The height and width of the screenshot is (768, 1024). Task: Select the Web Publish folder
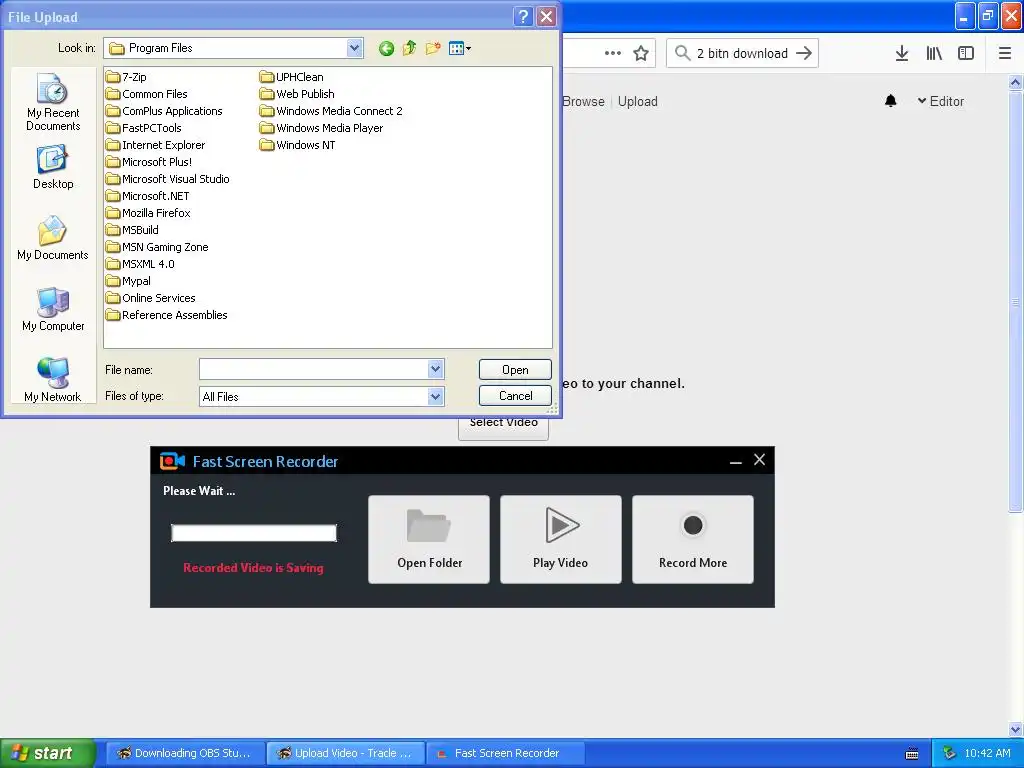coord(298,94)
